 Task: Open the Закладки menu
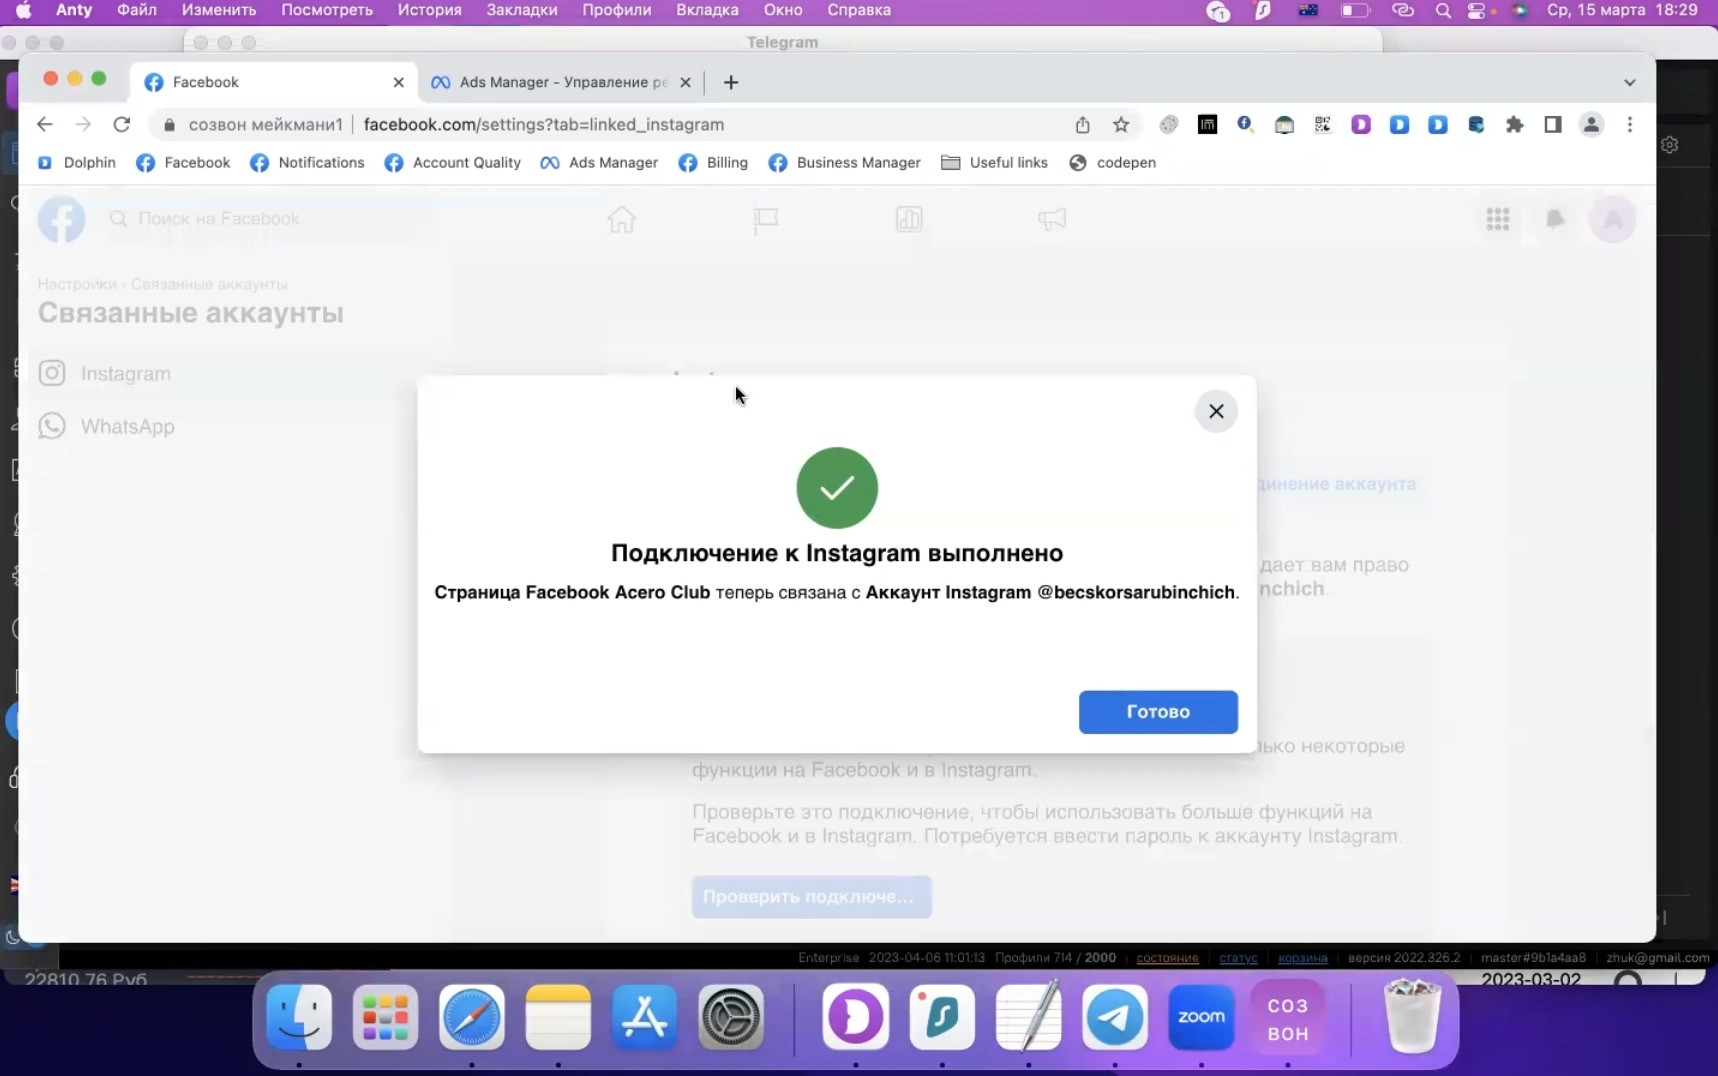522,10
